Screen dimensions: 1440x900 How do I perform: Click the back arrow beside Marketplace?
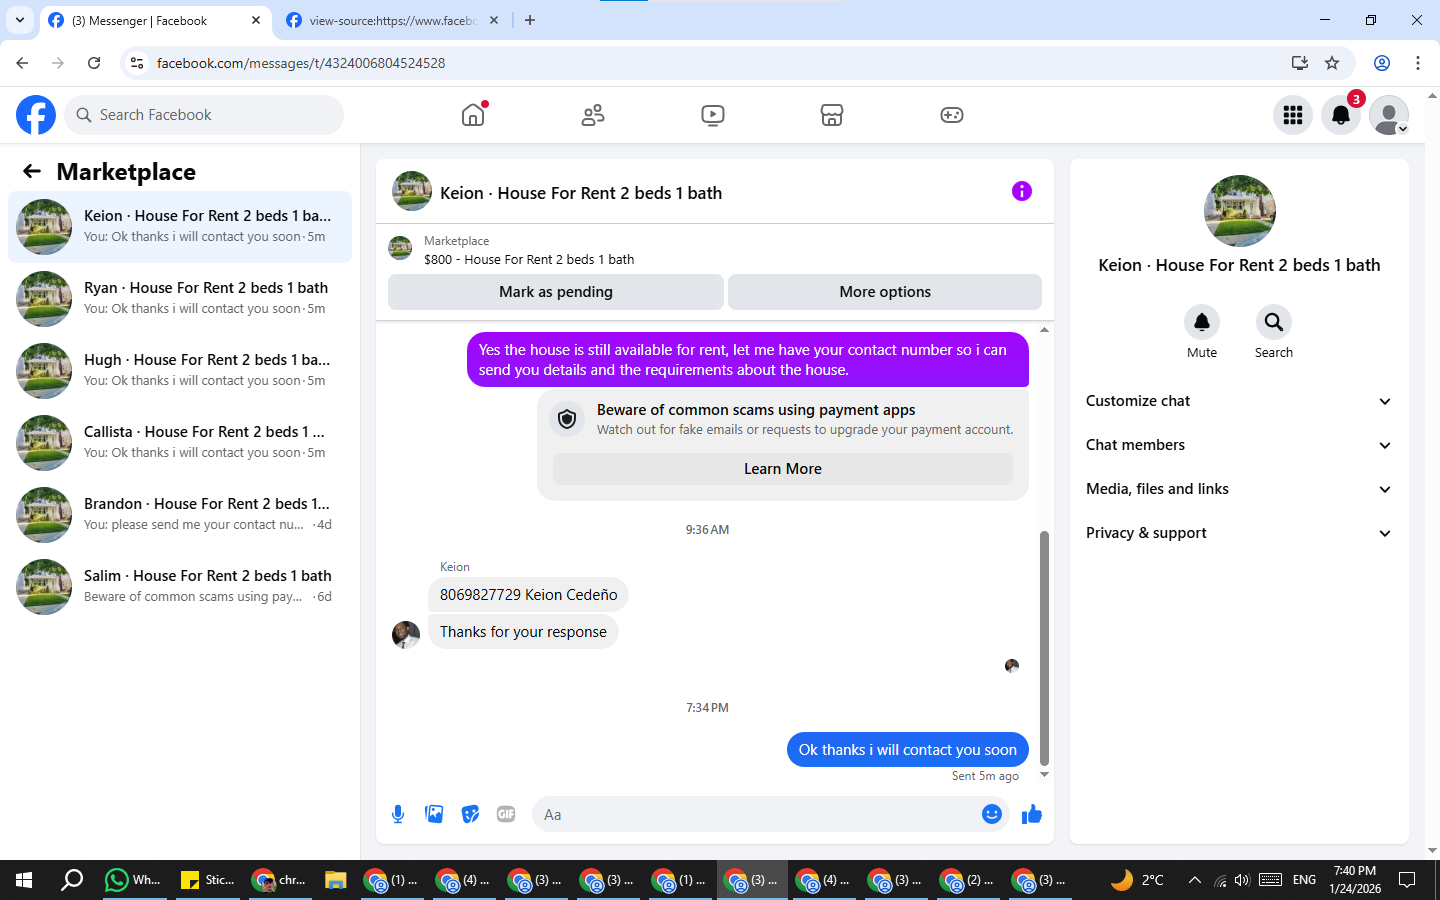(32, 171)
